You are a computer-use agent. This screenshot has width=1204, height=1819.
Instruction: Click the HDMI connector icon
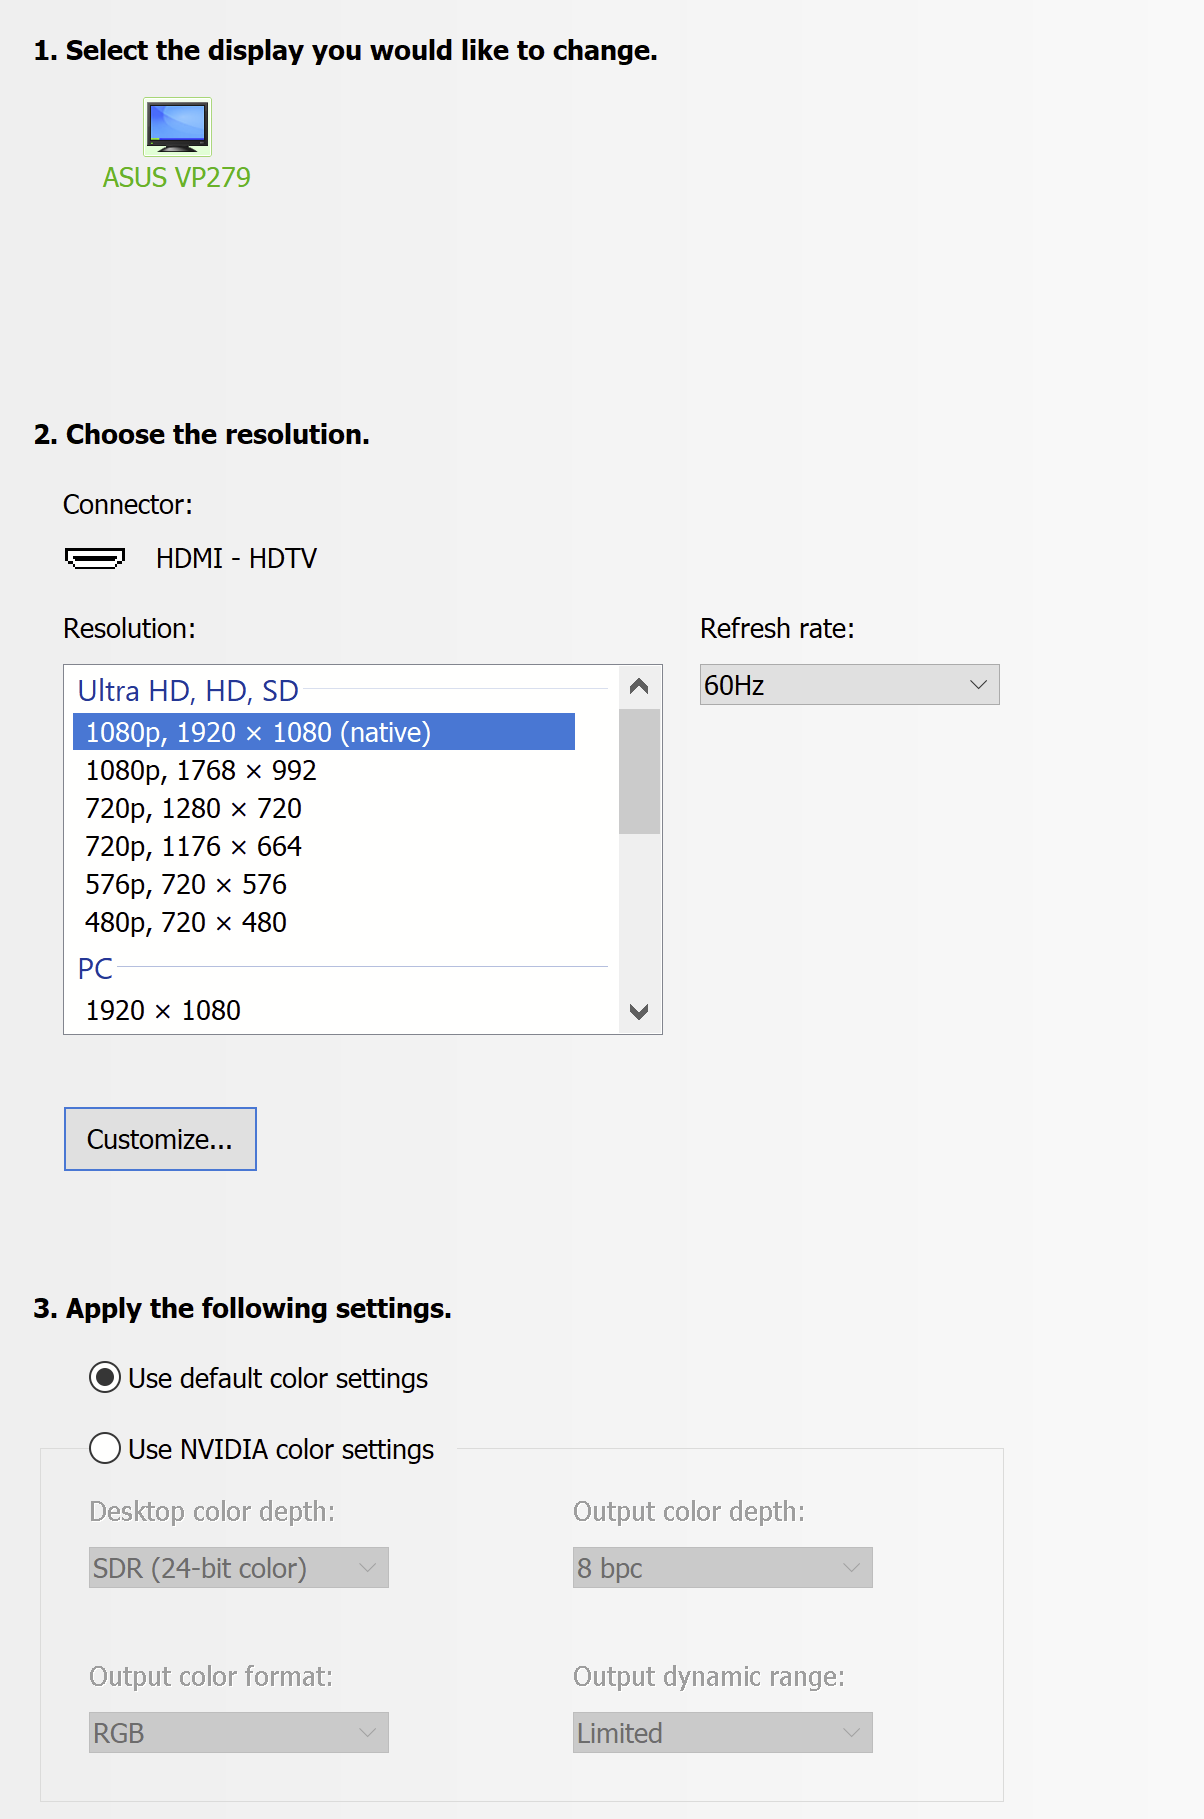pyautogui.click(x=95, y=558)
